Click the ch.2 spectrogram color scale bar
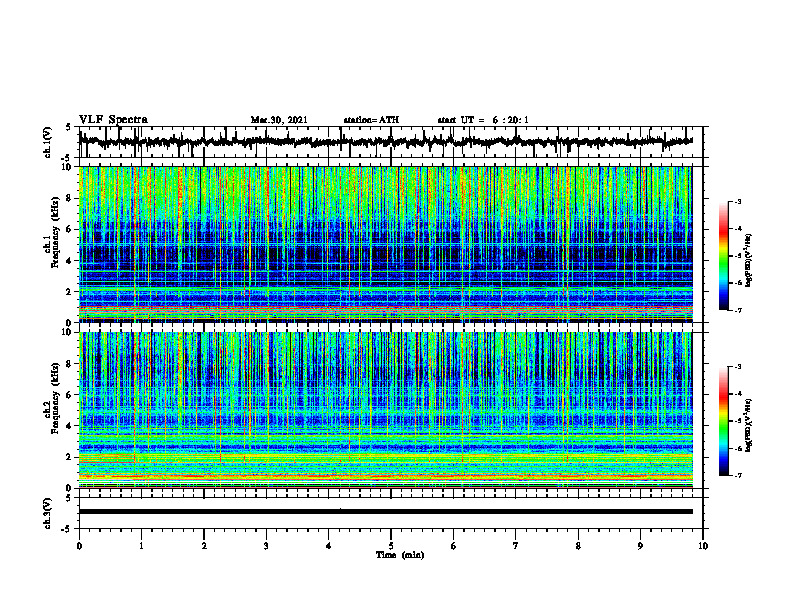This screenshot has width=792, height=612. tap(724, 421)
